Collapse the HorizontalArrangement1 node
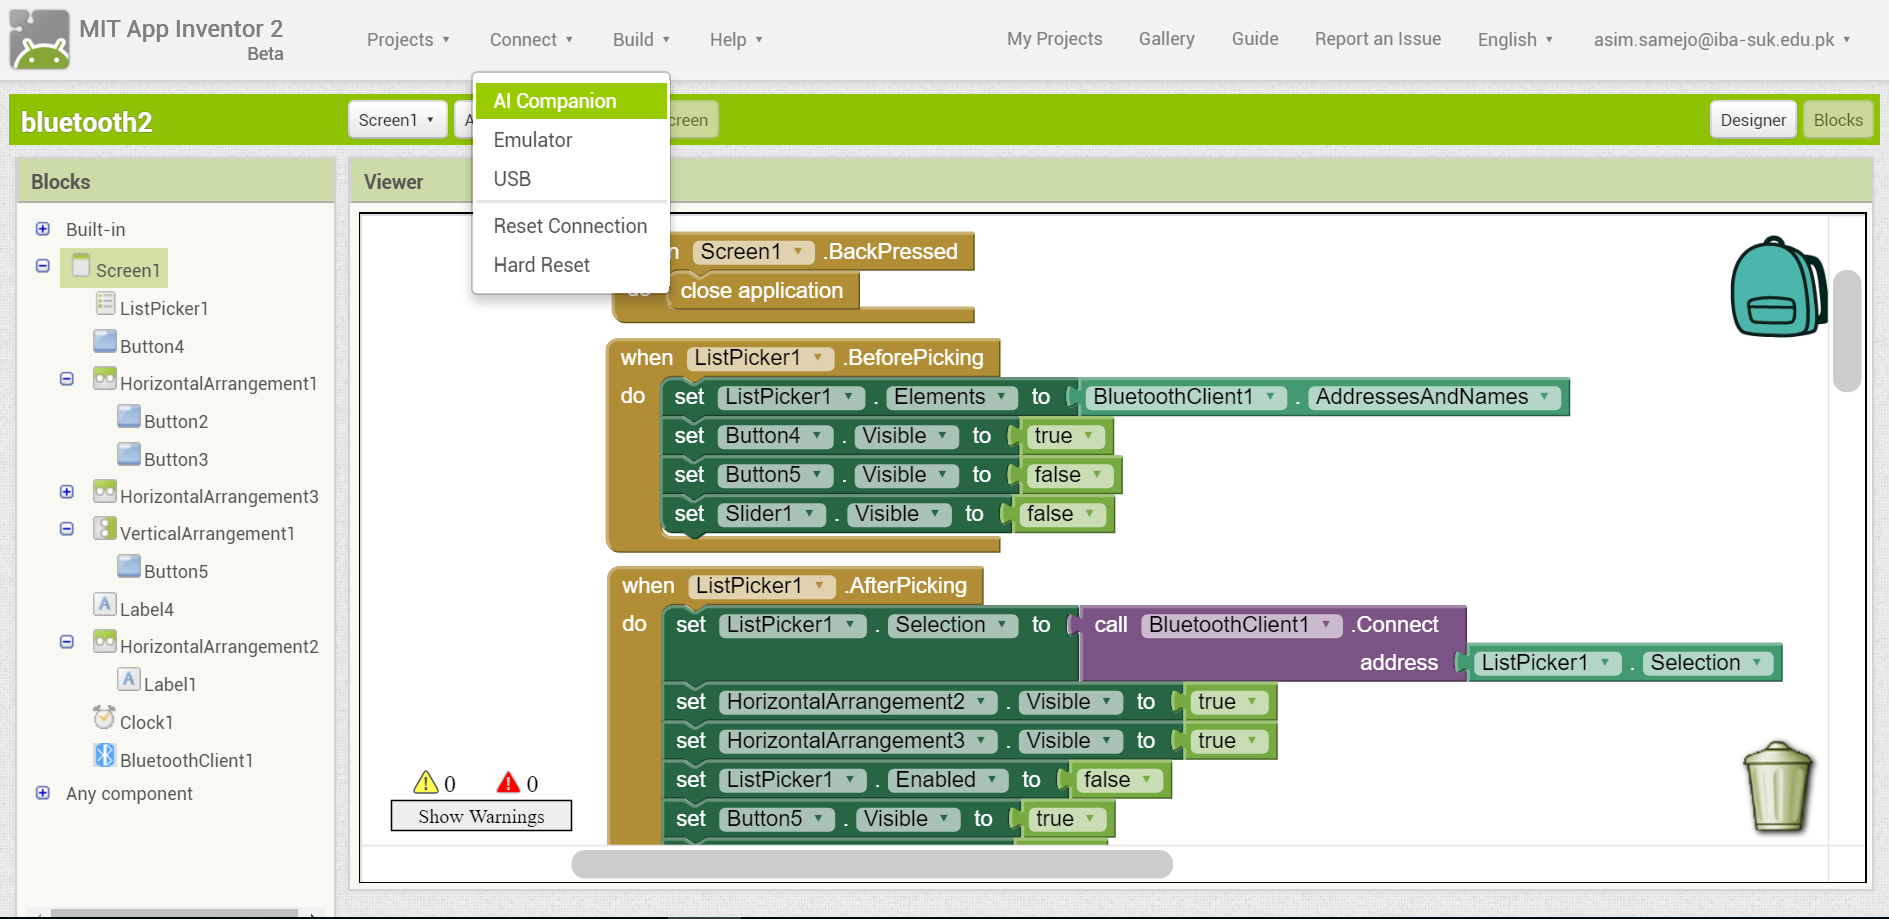The width and height of the screenshot is (1889, 919). 67,379
